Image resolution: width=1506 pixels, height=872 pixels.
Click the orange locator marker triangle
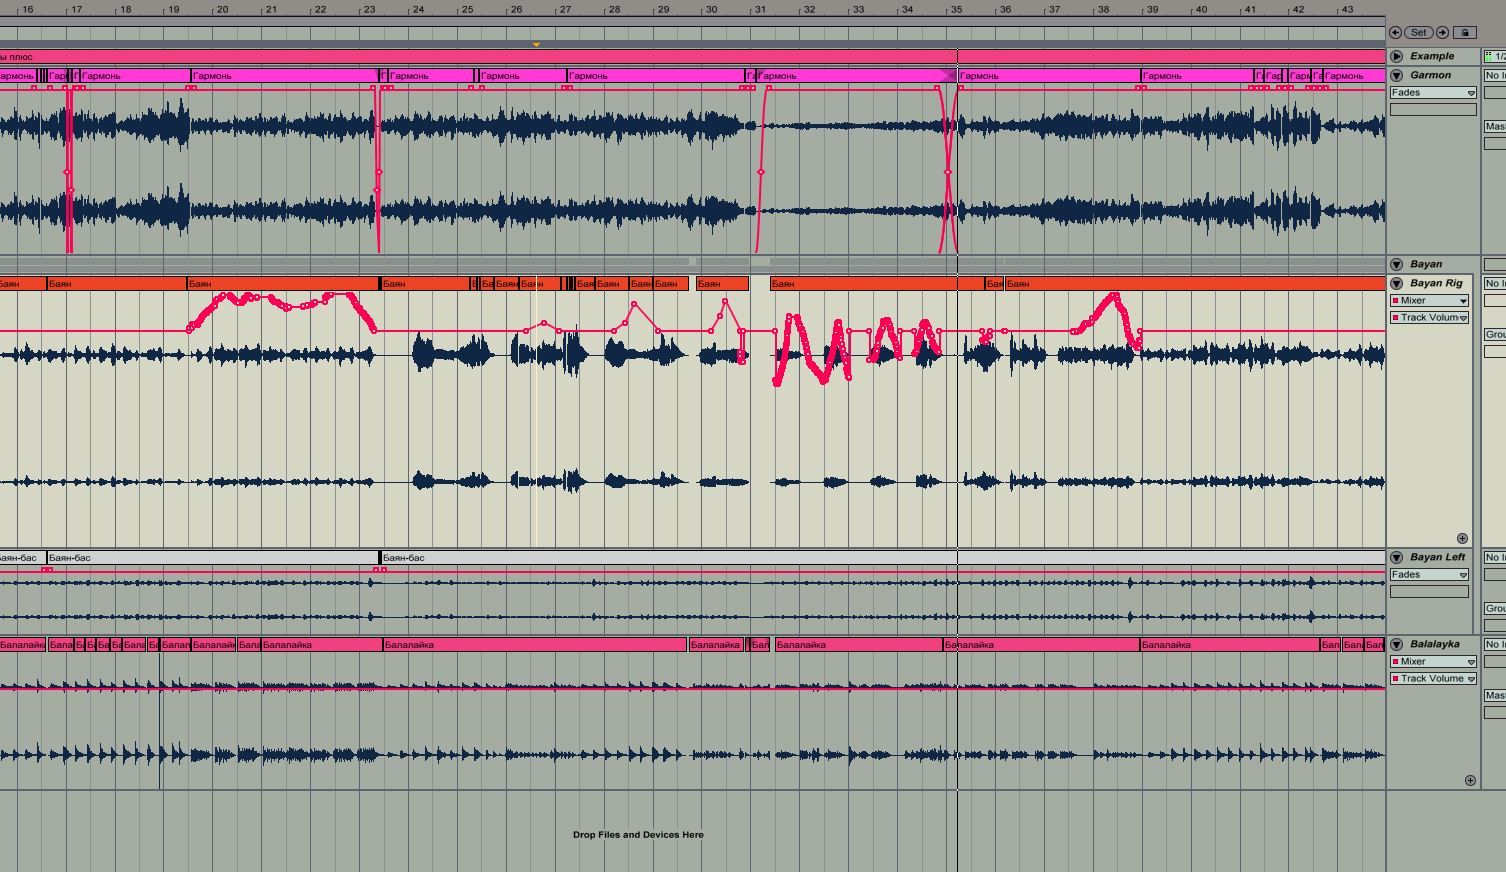(537, 45)
